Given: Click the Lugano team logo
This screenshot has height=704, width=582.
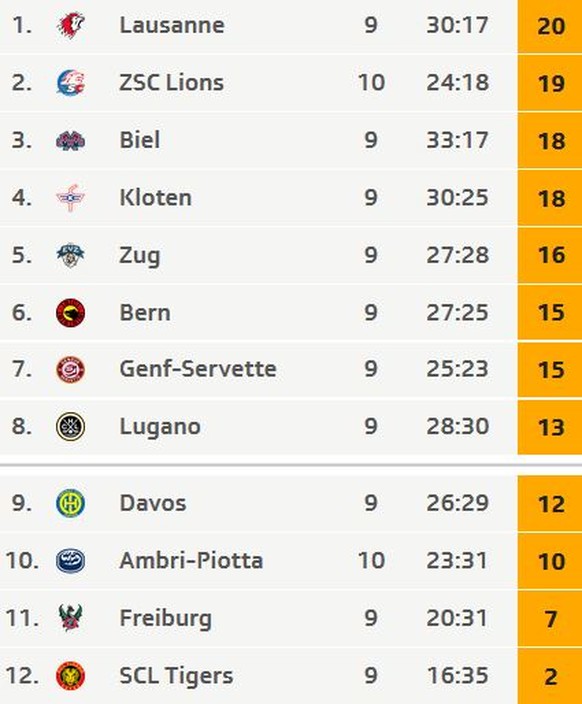Looking at the screenshot, I should pyautogui.click(x=71, y=427).
